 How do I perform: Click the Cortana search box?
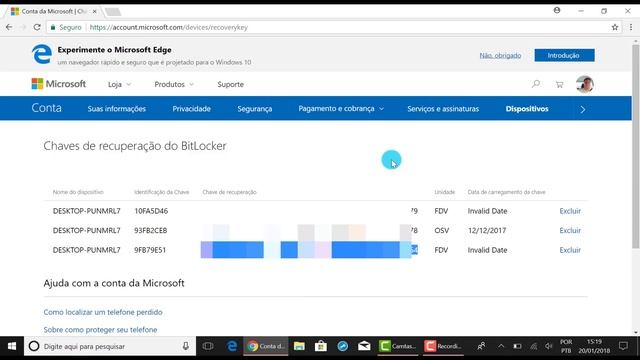pyautogui.click(x=109, y=347)
